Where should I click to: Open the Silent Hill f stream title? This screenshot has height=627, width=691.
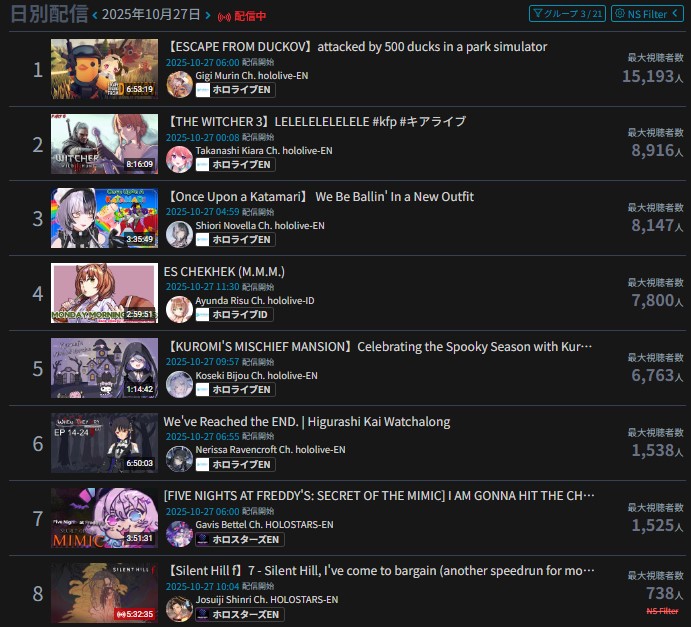379,571
